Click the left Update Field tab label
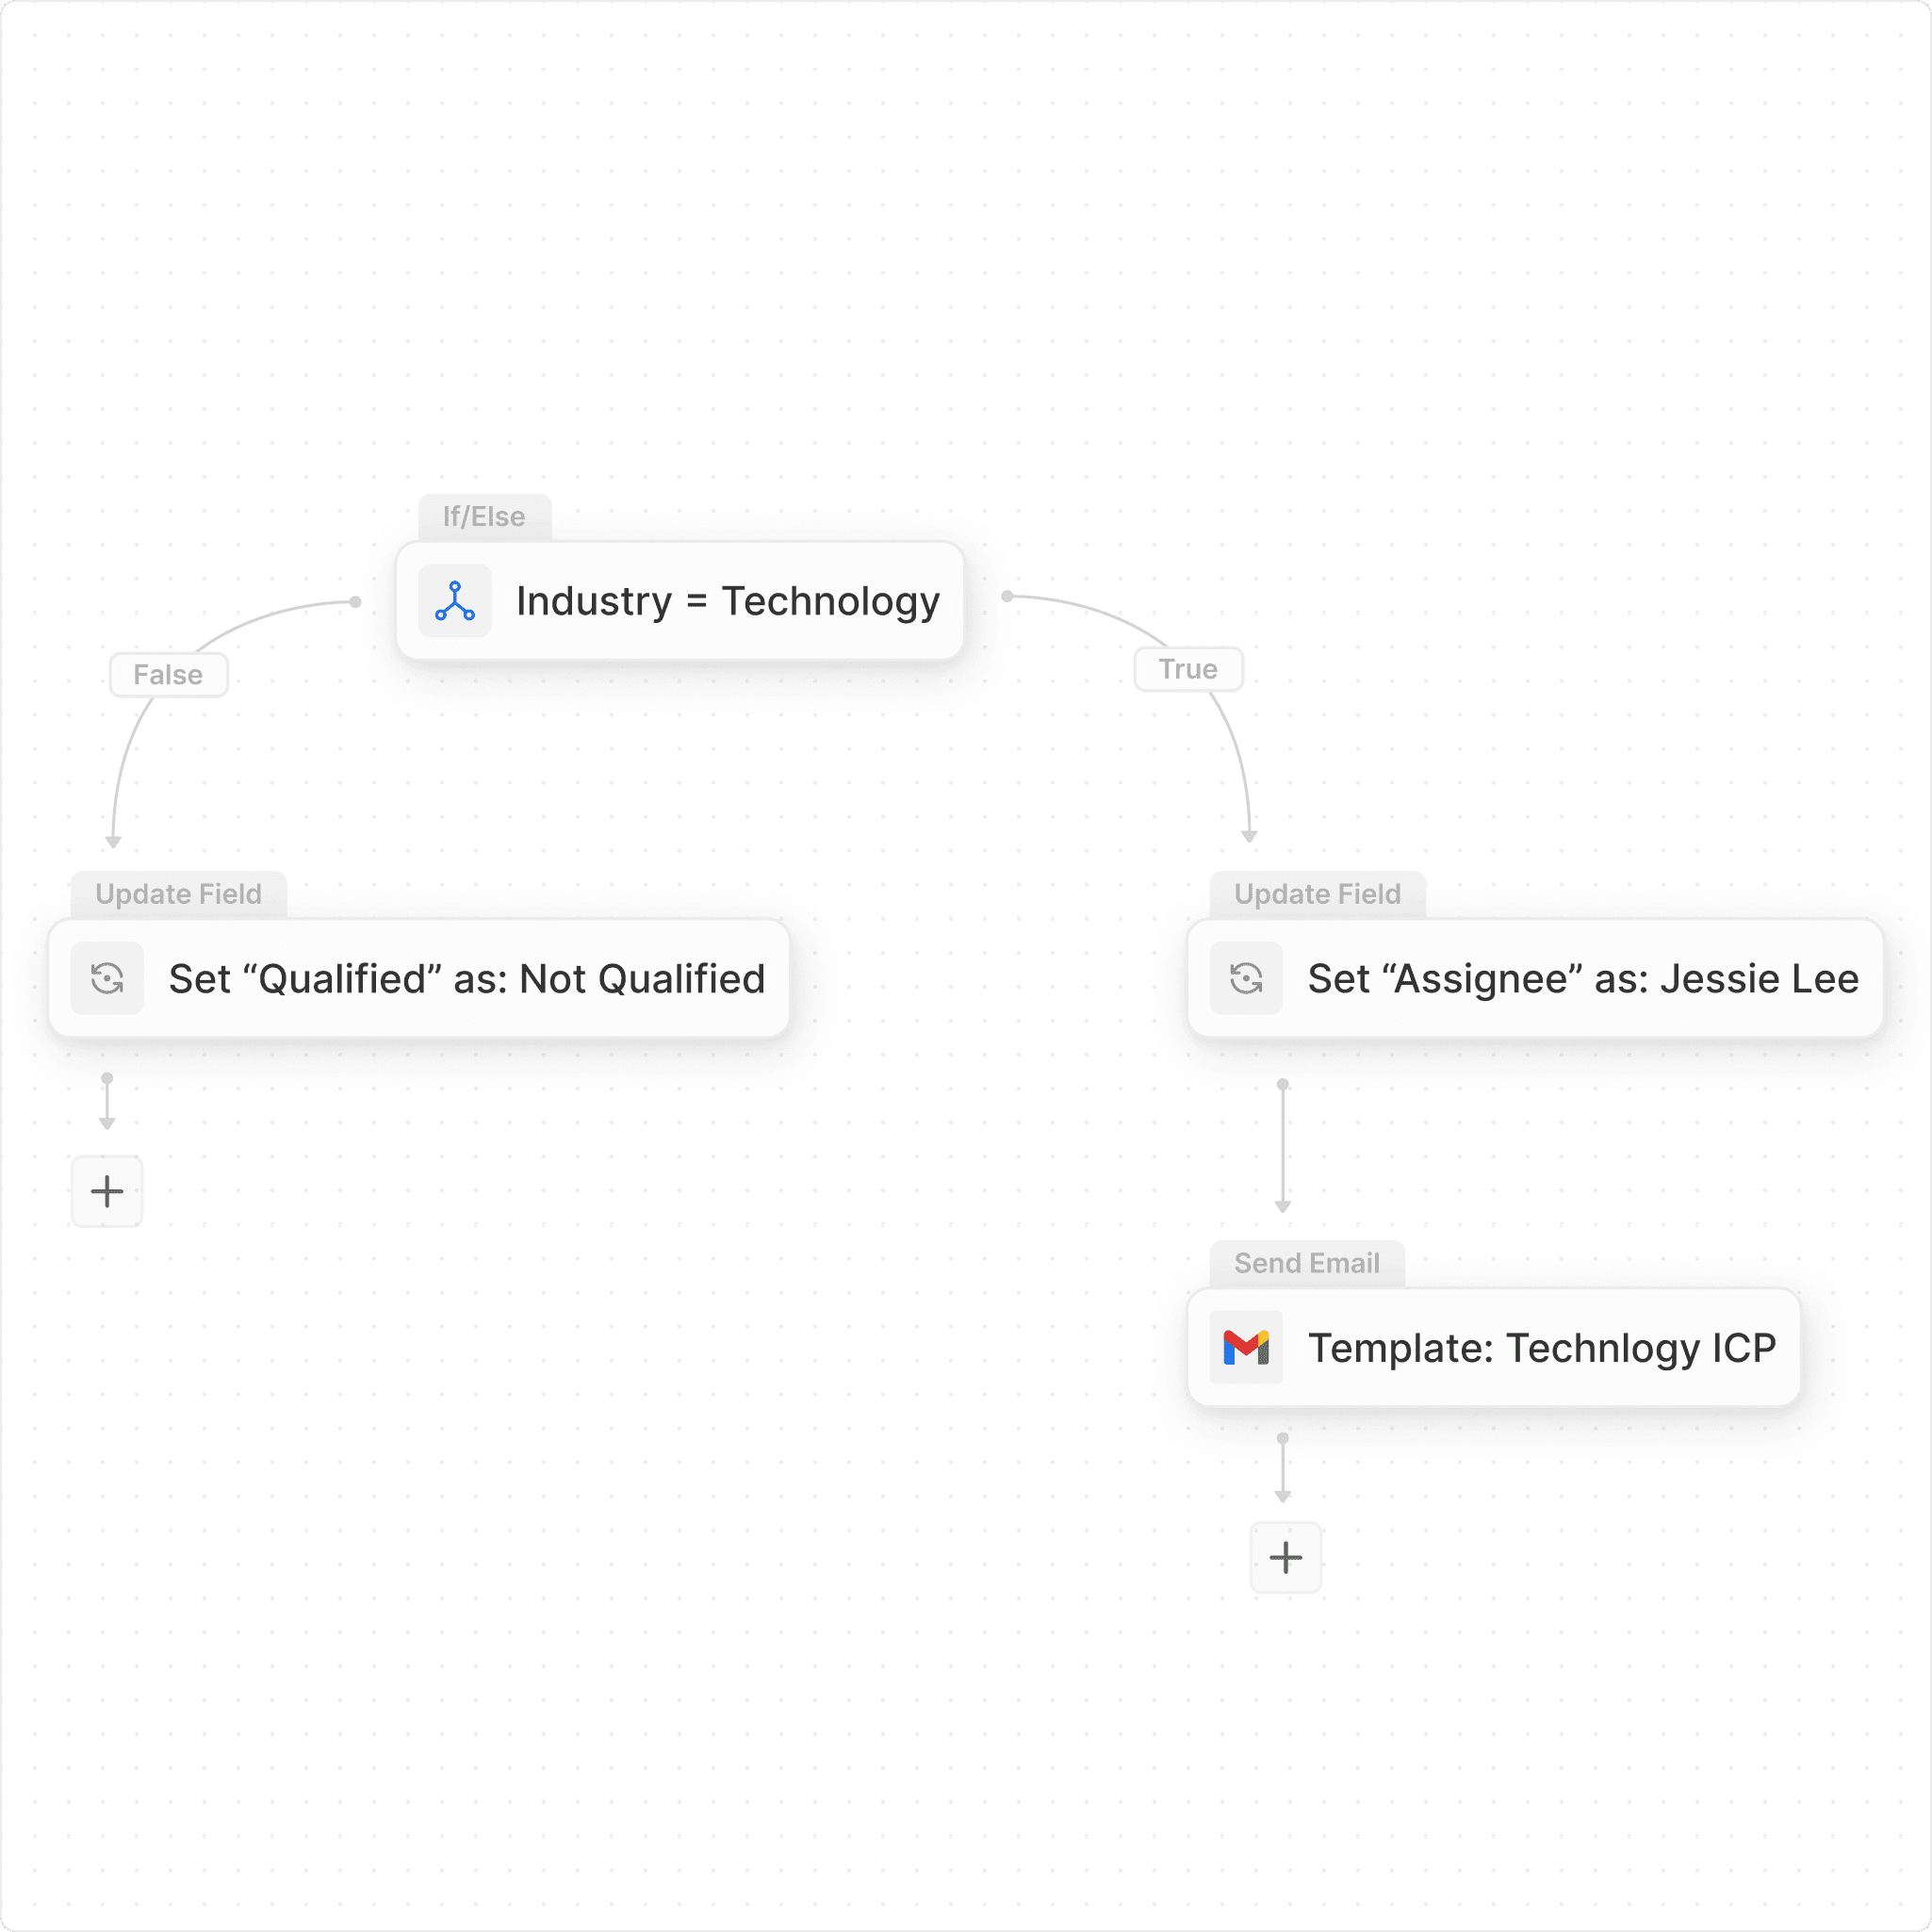This screenshot has height=1932, width=1932. (x=178, y=894)
